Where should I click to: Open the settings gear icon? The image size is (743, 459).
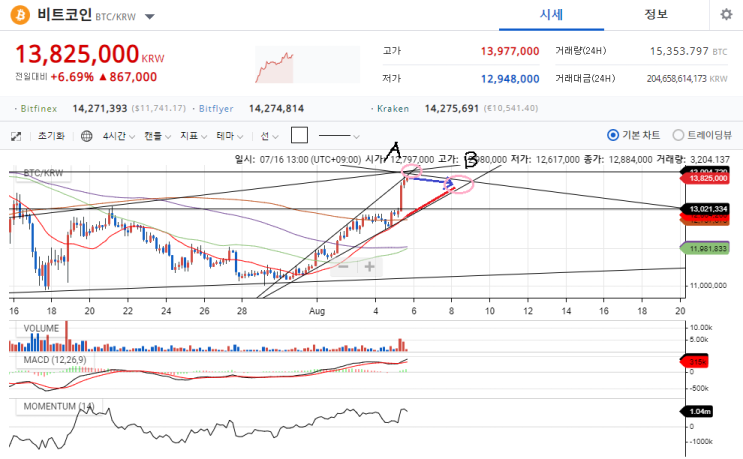coord(726,15)
